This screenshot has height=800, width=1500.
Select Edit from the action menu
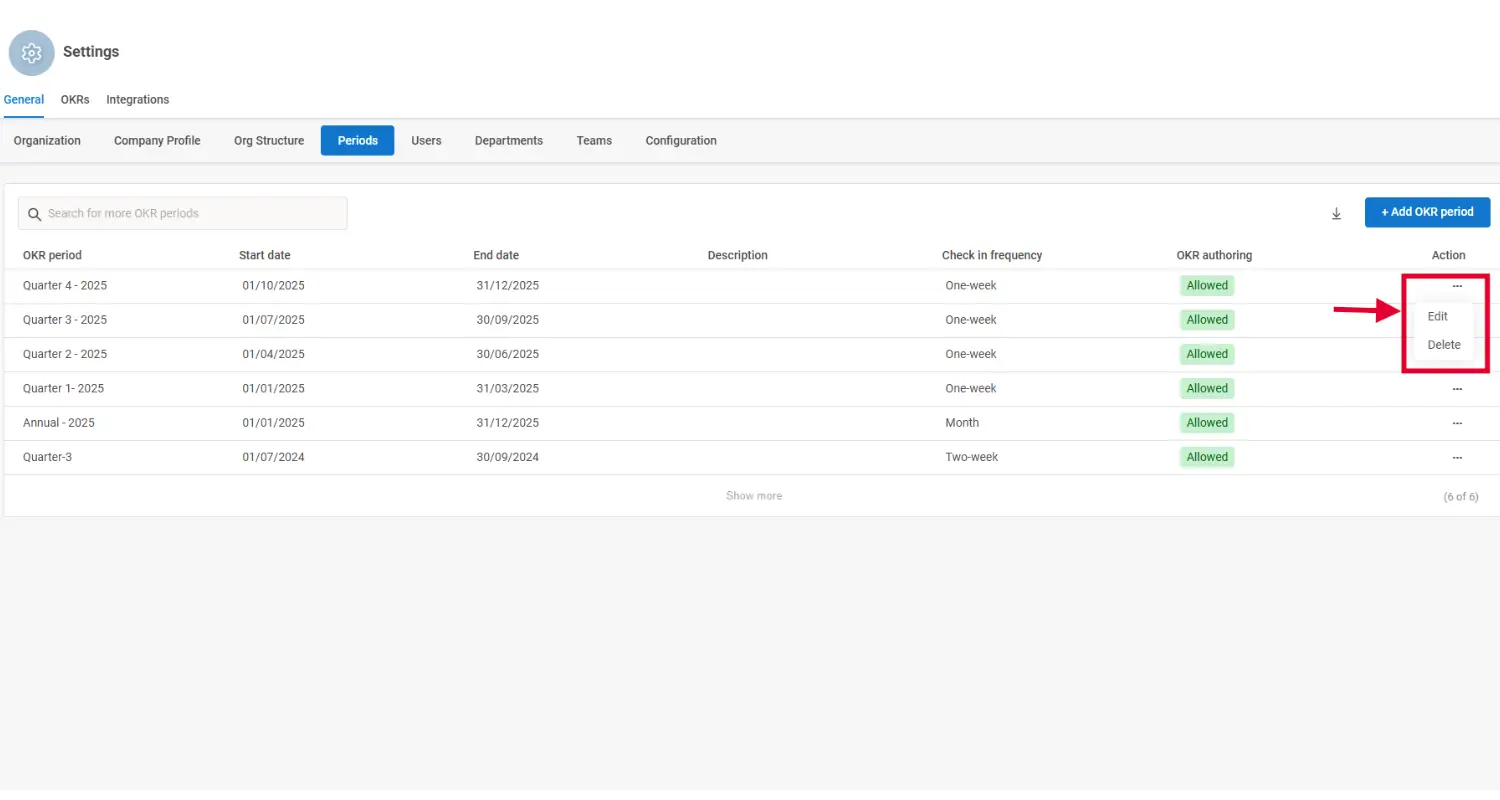1437,315
